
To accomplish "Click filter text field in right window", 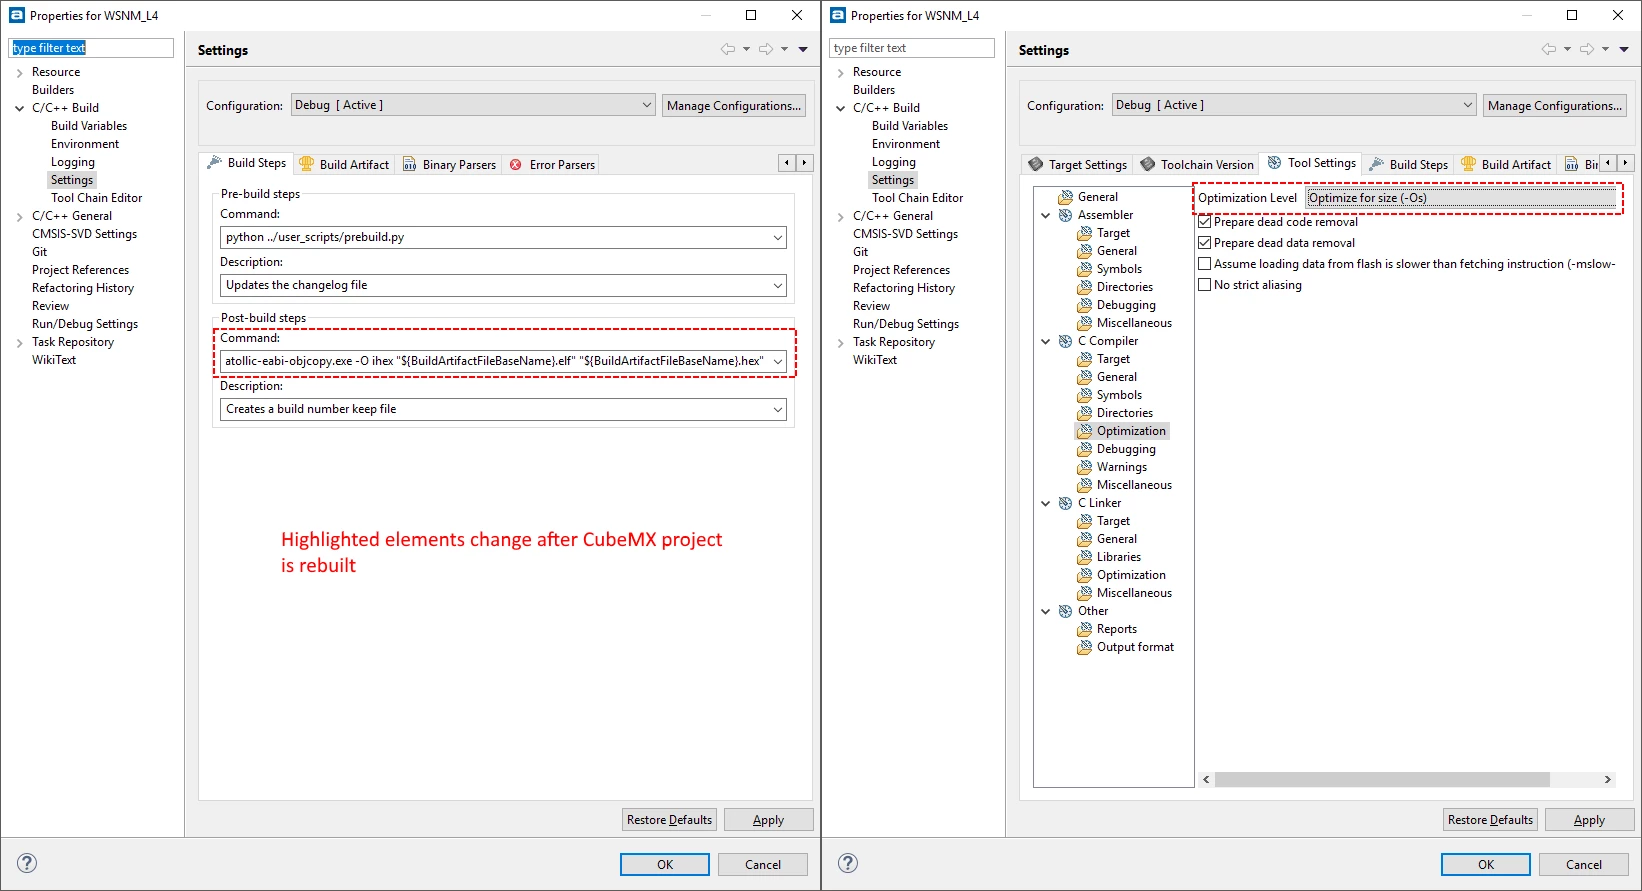I will tap(912, 48).
